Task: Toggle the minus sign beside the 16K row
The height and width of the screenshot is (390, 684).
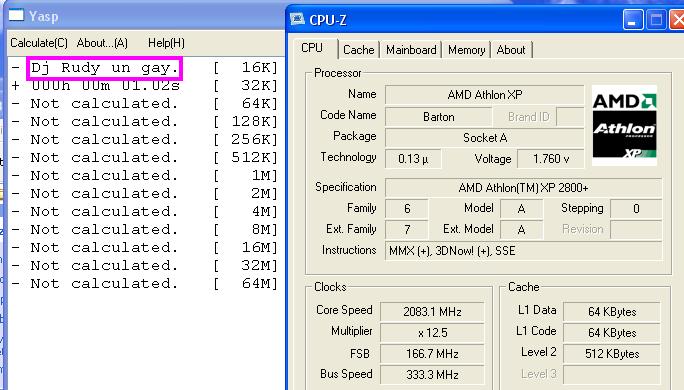Action: coord(16,68)
